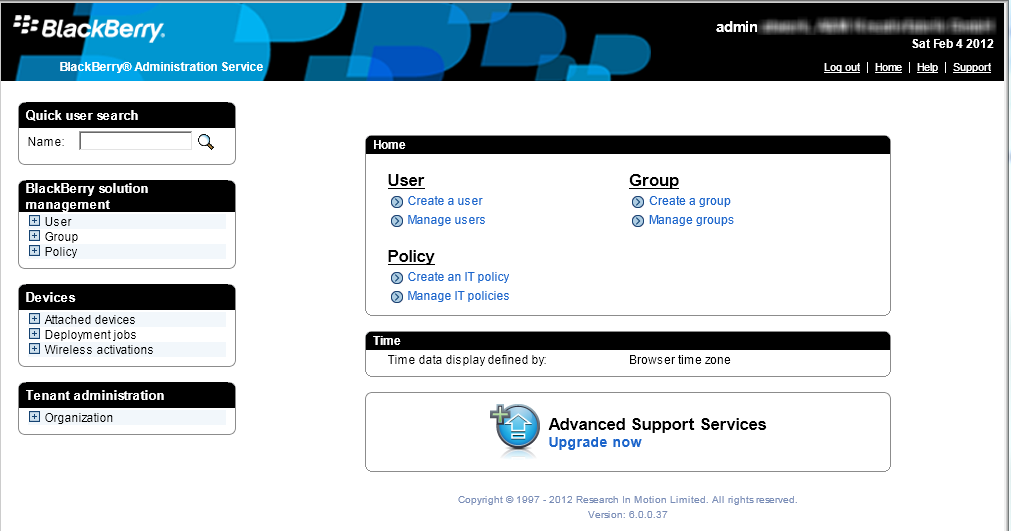The height and width of the screenshot is (531, 1011).
Task: Select Deployment jobs tree label
Action: pyautogui.click(x=90, y=335)
